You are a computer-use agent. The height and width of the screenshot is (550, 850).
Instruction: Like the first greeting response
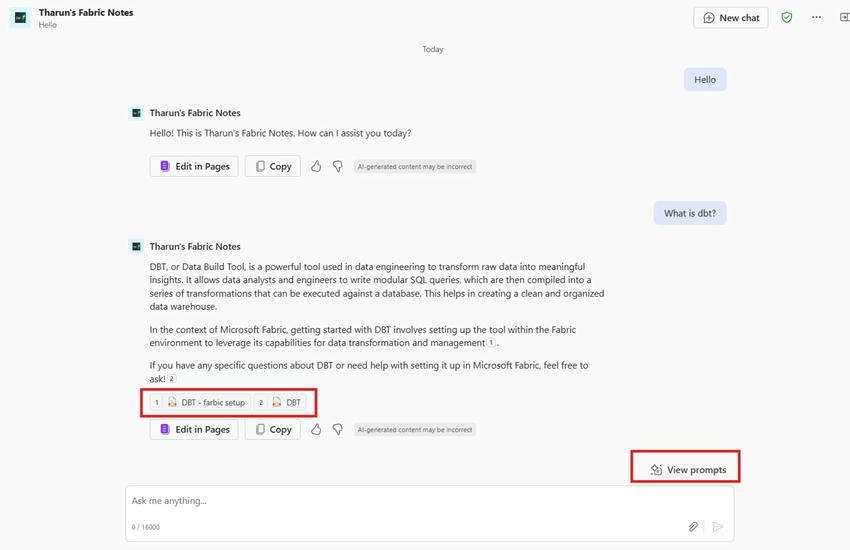pyautogui.click(x=316, y=166)
